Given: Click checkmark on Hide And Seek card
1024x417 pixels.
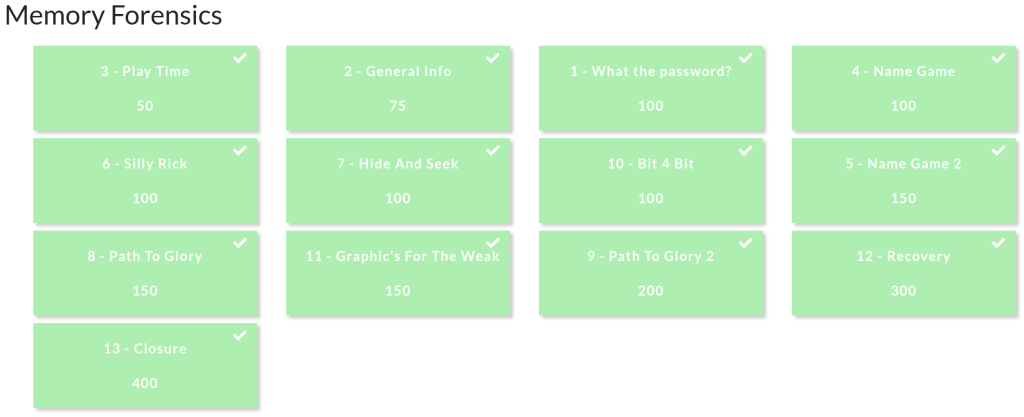Looking at the screenshot, I should tap(493, 150).
